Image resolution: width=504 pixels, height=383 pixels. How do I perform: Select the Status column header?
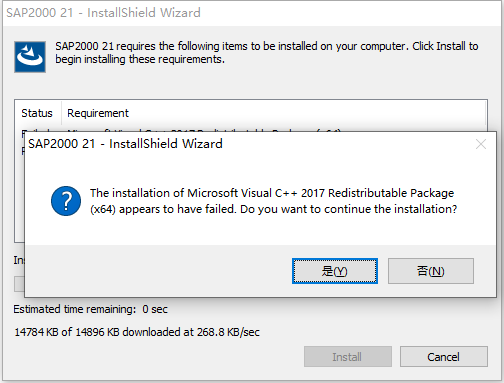coord(37,113)
